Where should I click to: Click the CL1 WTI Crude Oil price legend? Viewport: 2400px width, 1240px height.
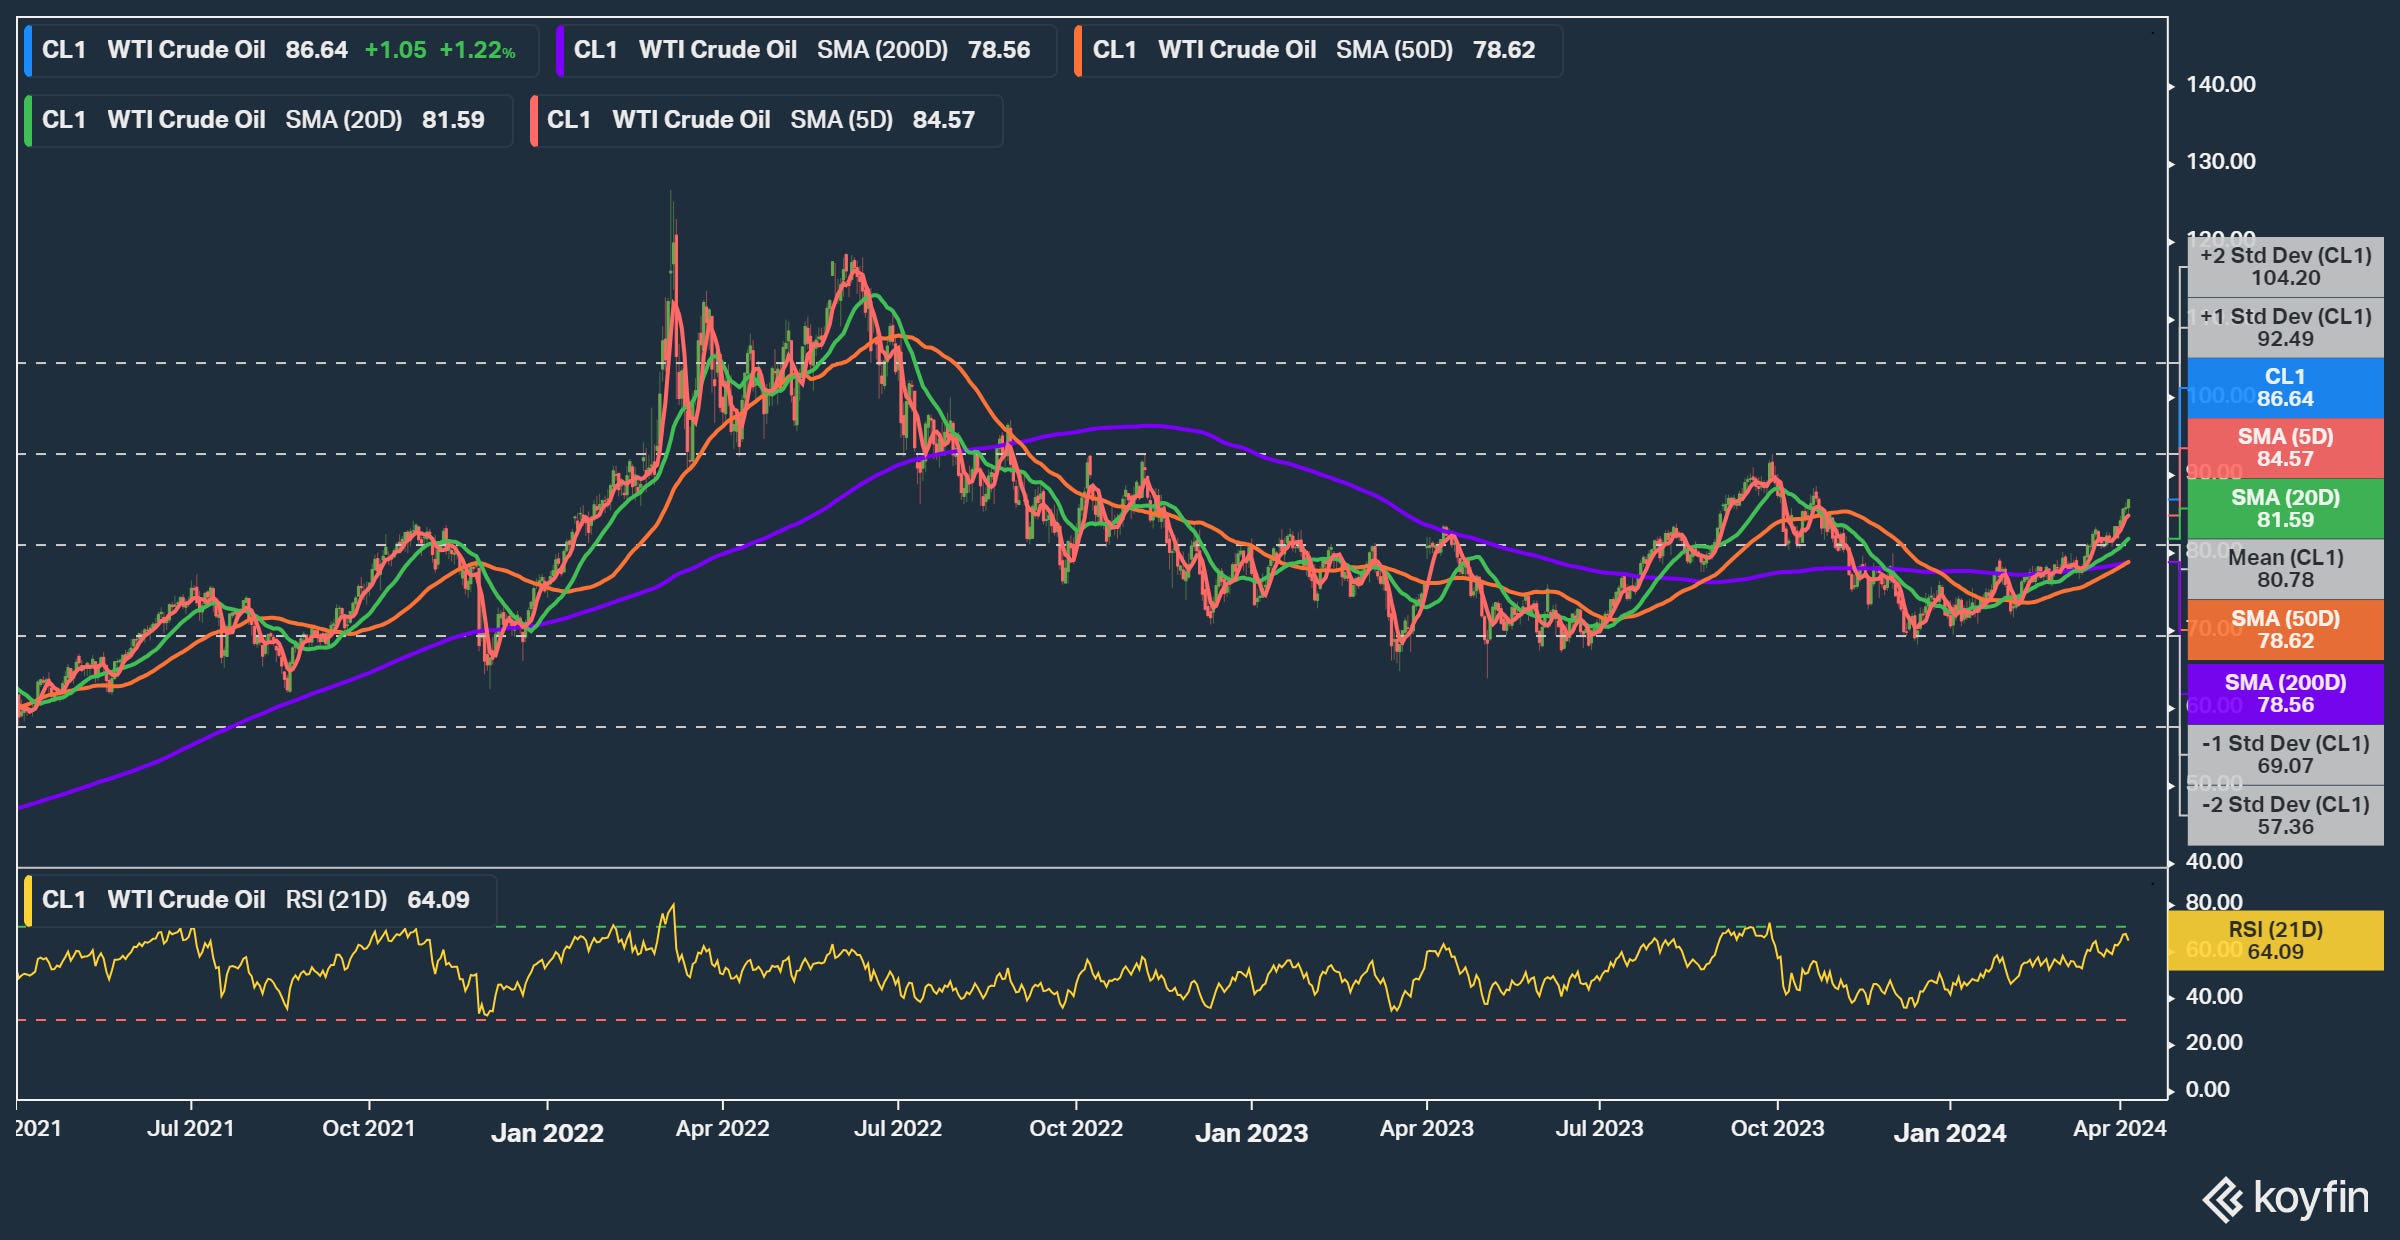click(x=280, y=51)
